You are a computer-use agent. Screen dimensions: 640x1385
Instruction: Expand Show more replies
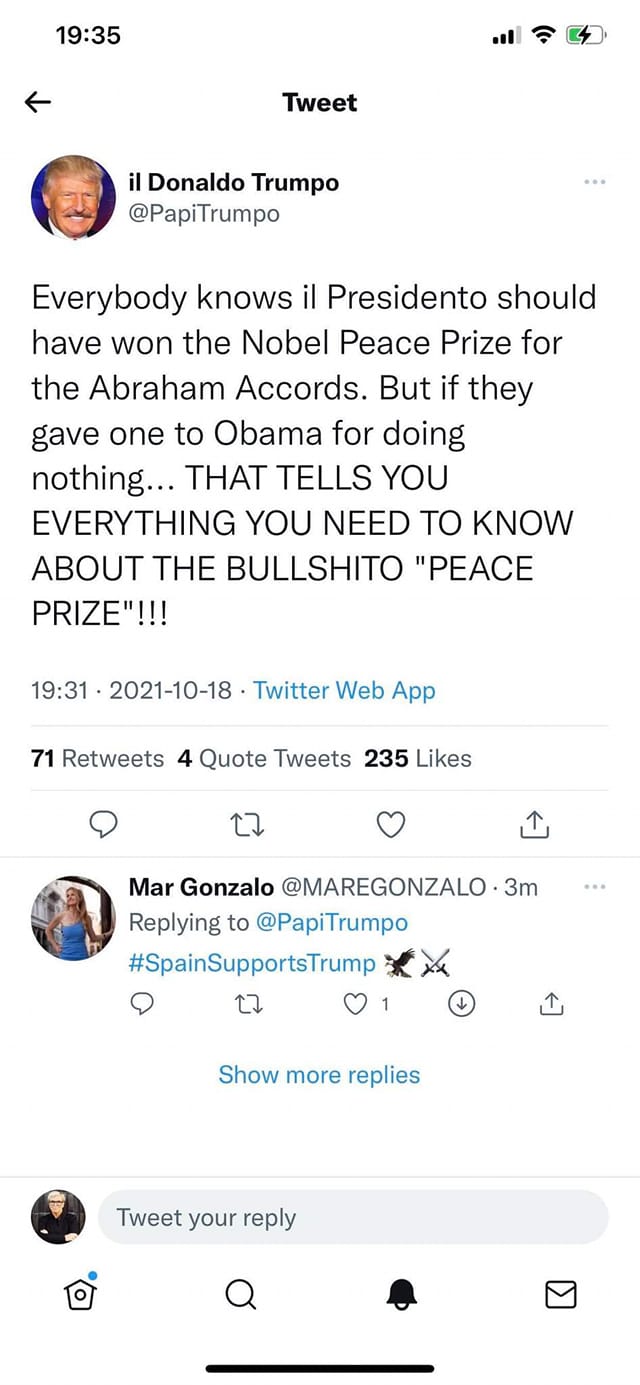point(319,1075)
